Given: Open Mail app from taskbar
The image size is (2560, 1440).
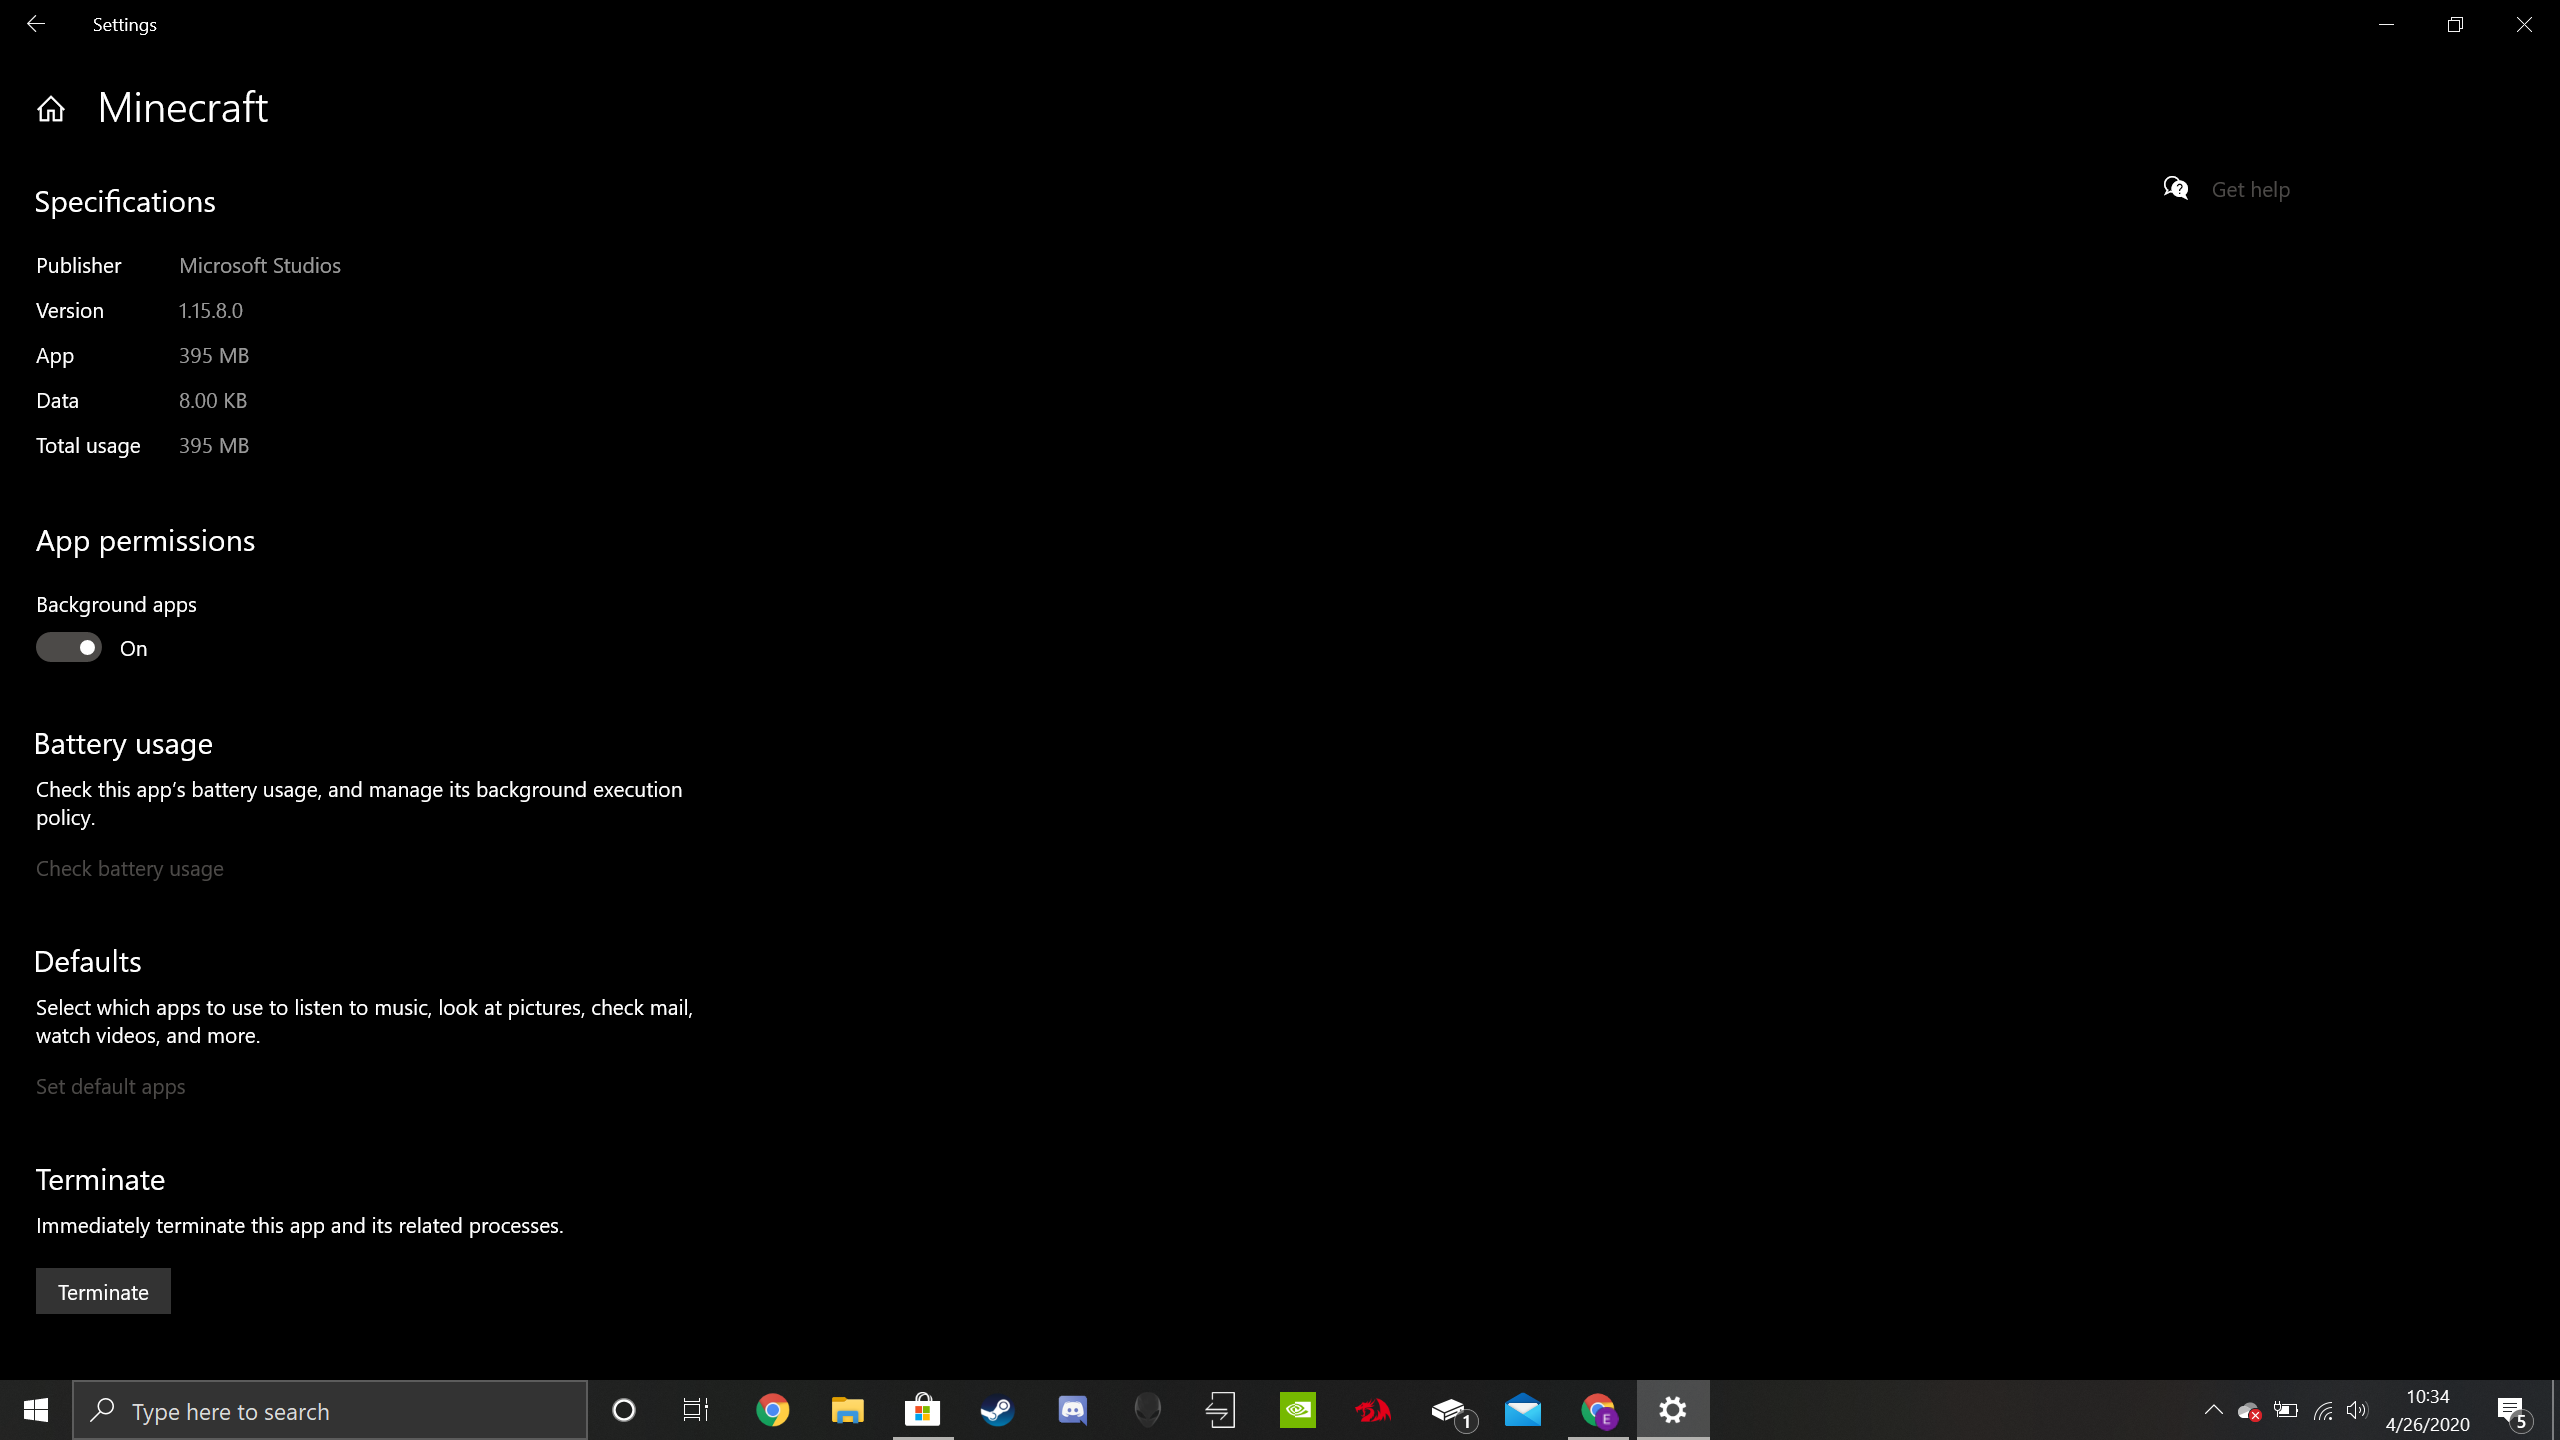Looking at the screenshot, I should (1522, 1411).
